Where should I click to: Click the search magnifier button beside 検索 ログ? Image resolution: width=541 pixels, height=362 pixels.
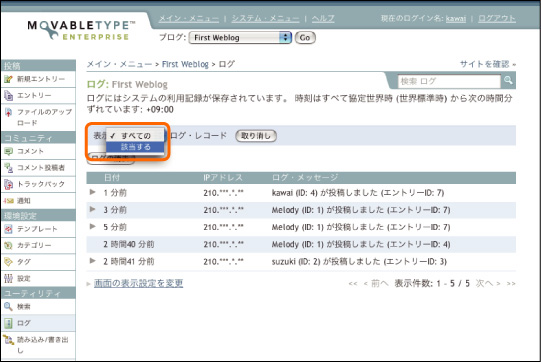[508, 80]
